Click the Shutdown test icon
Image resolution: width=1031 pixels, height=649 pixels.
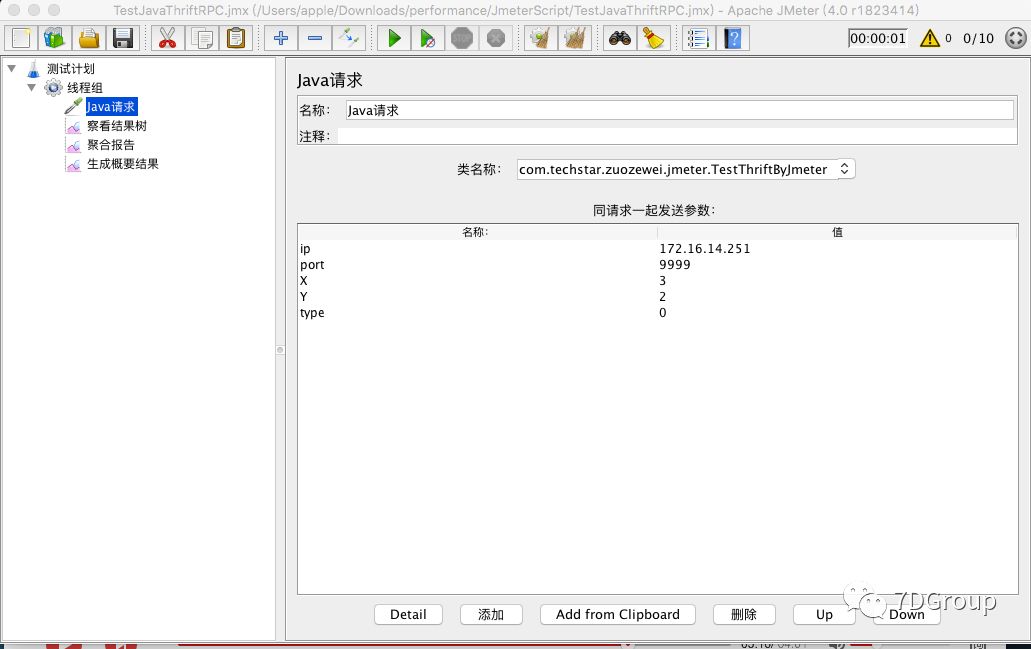click(x=496, y=38)
